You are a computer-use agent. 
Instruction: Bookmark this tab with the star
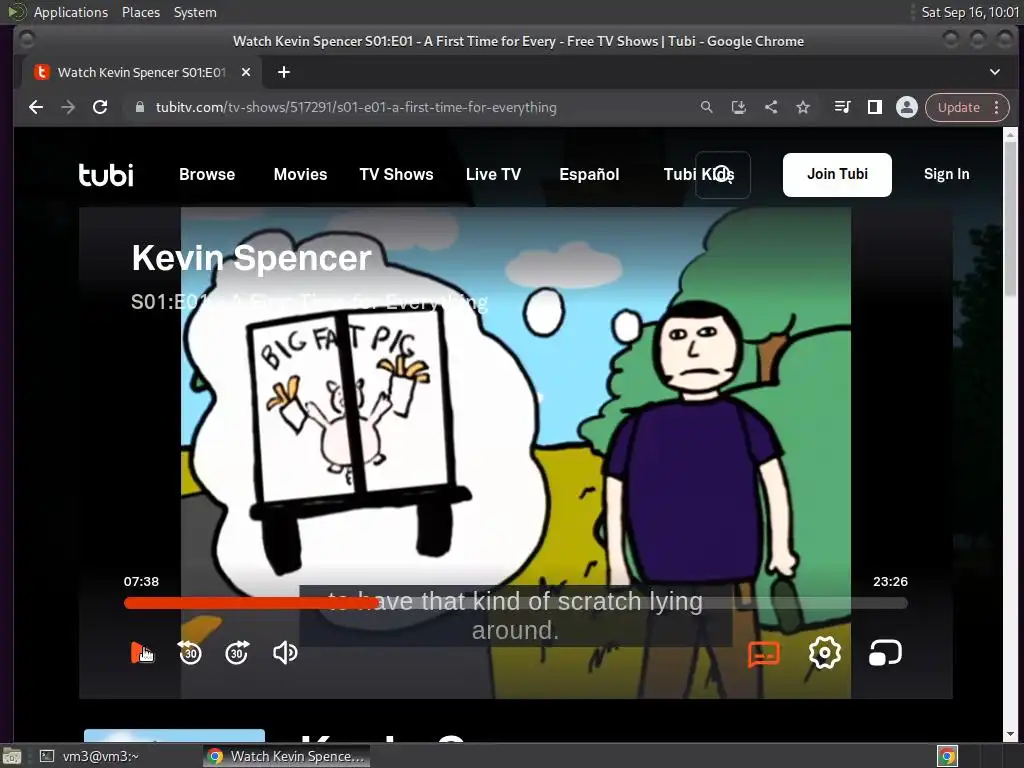(803, 107)
